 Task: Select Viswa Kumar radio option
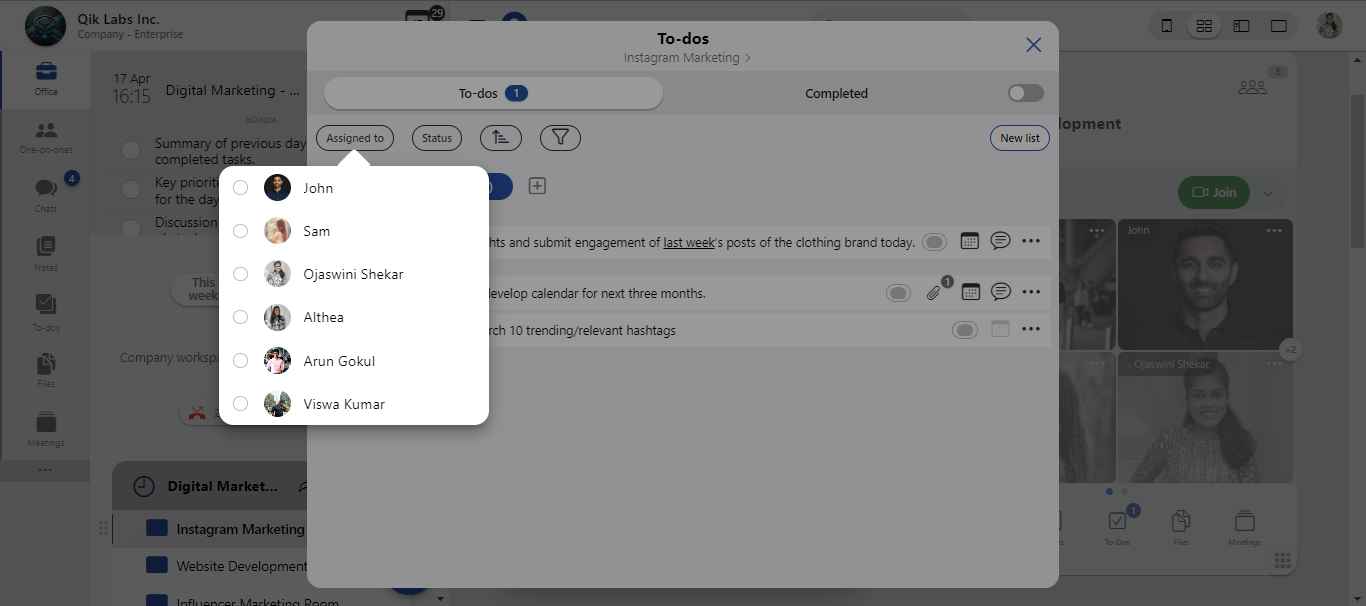coord(241,404)
